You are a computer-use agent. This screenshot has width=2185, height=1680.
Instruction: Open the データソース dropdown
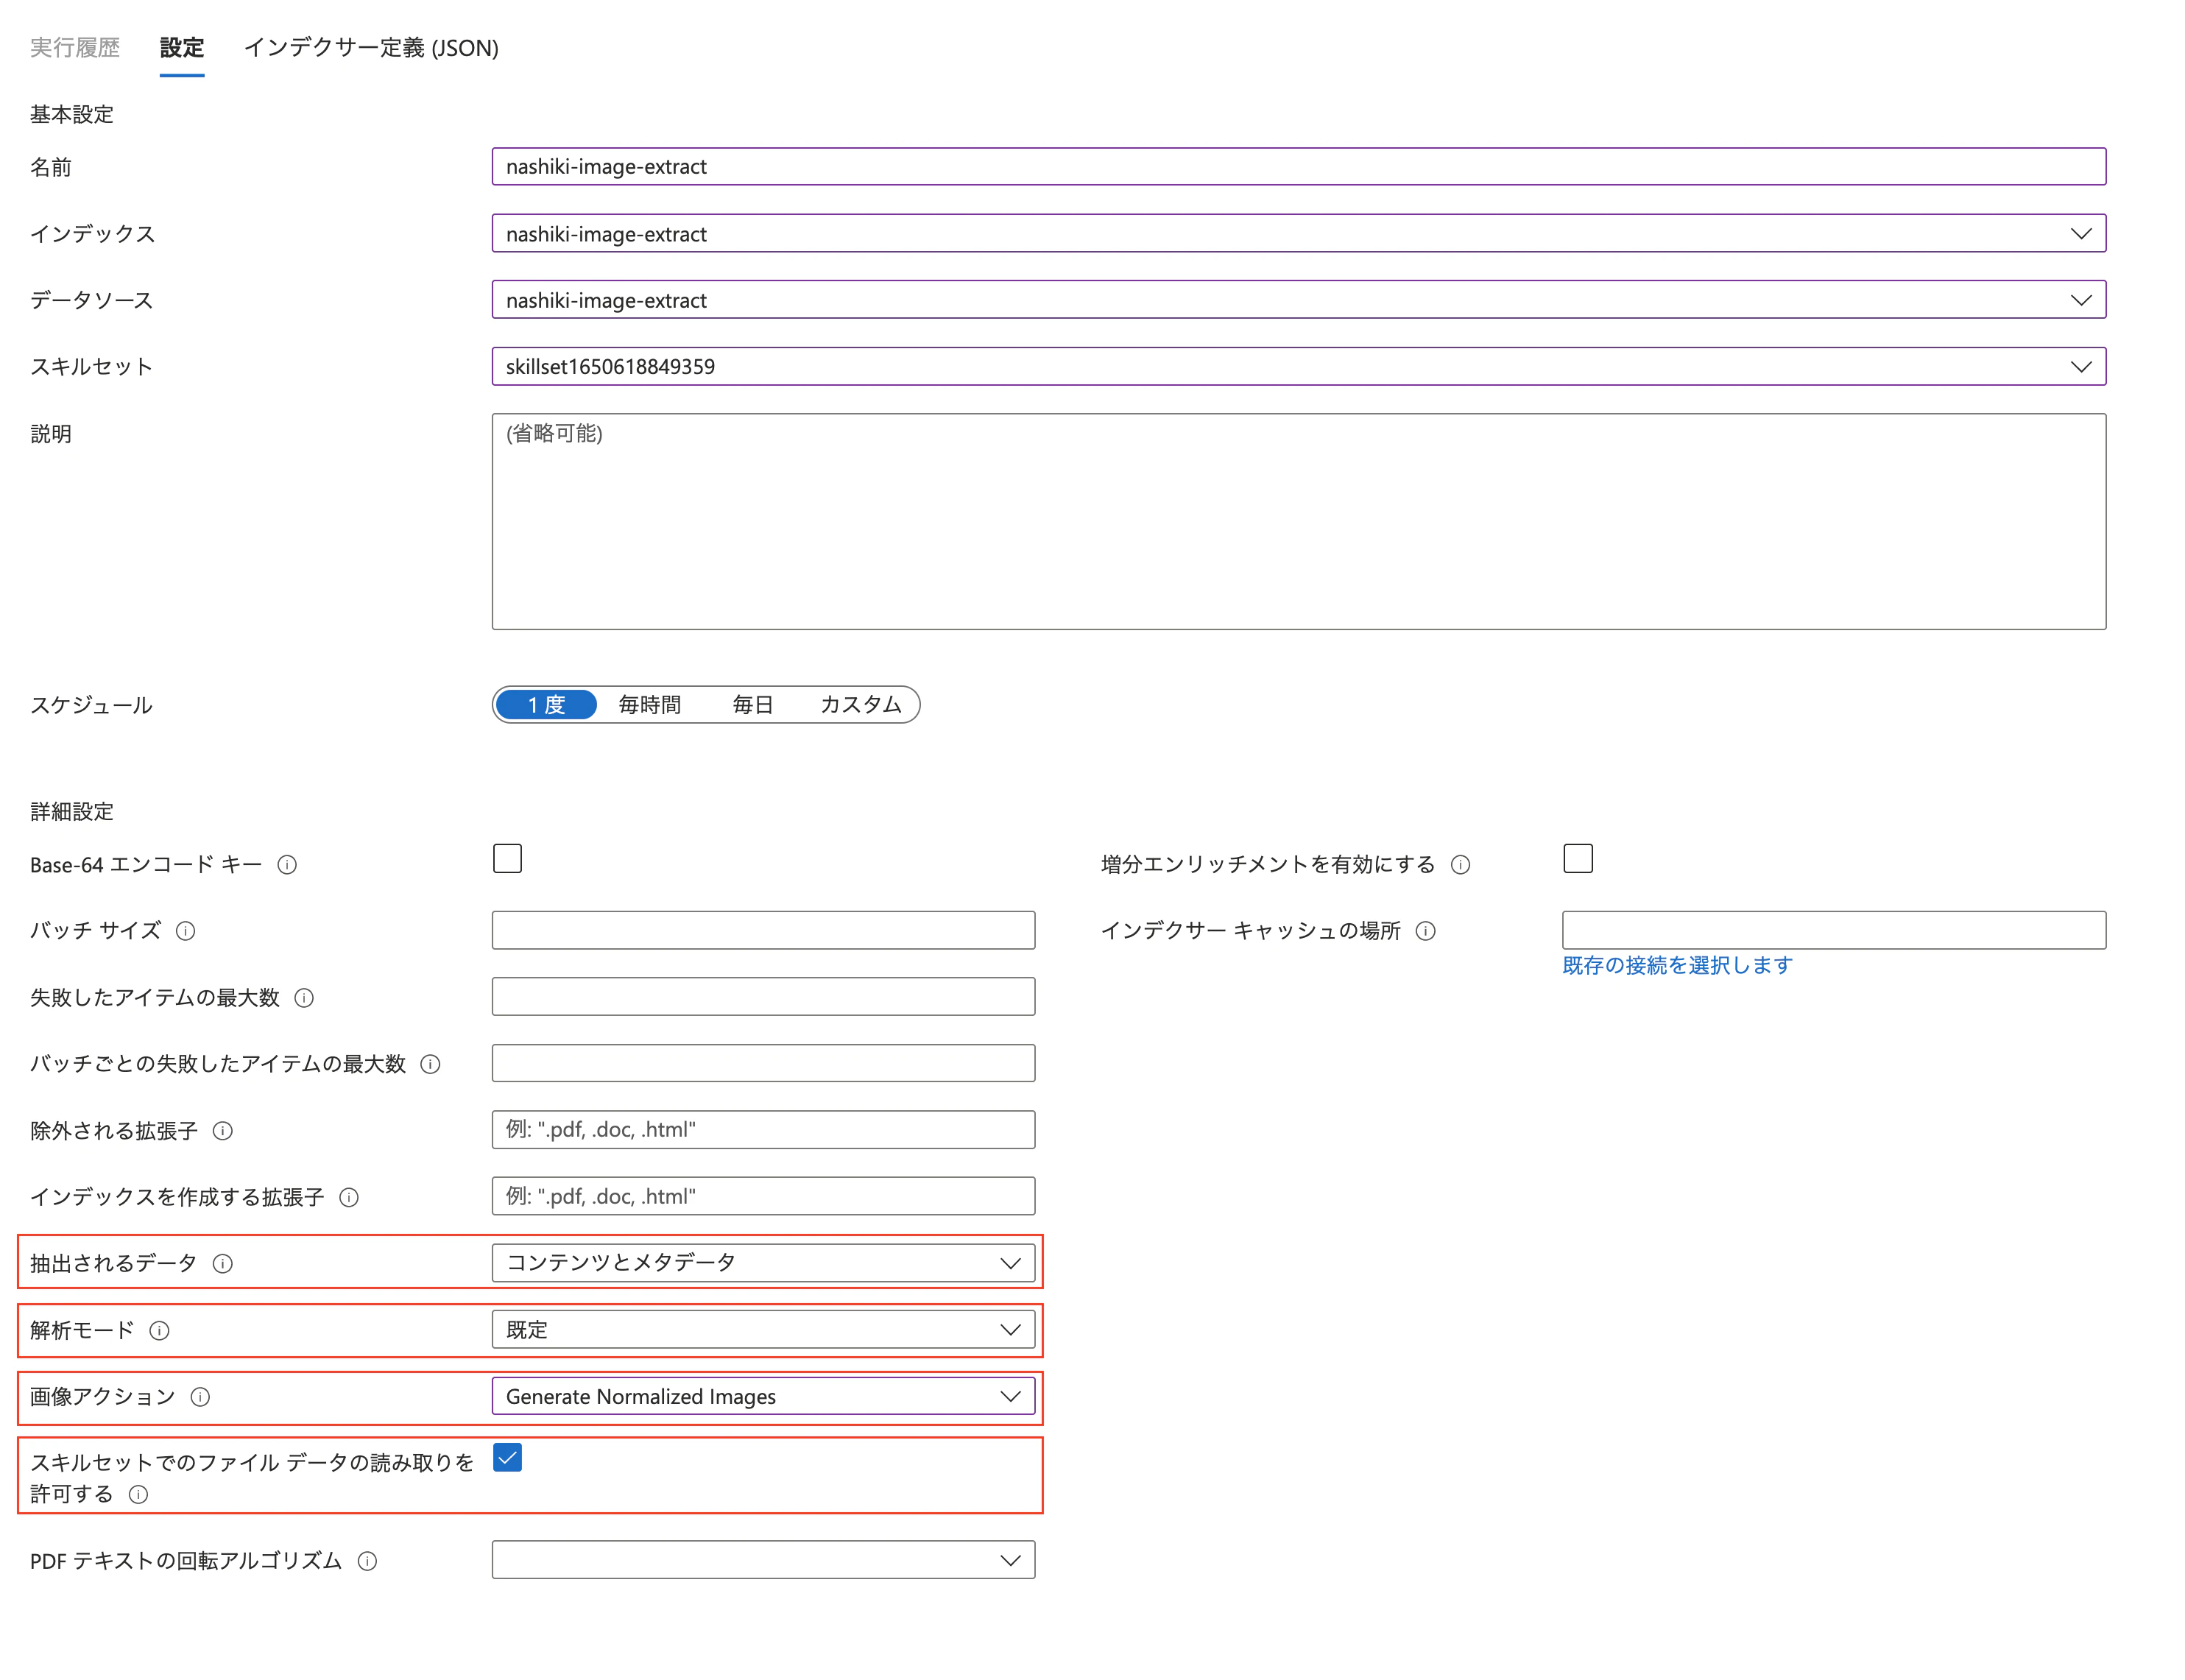click(1298, 300)
